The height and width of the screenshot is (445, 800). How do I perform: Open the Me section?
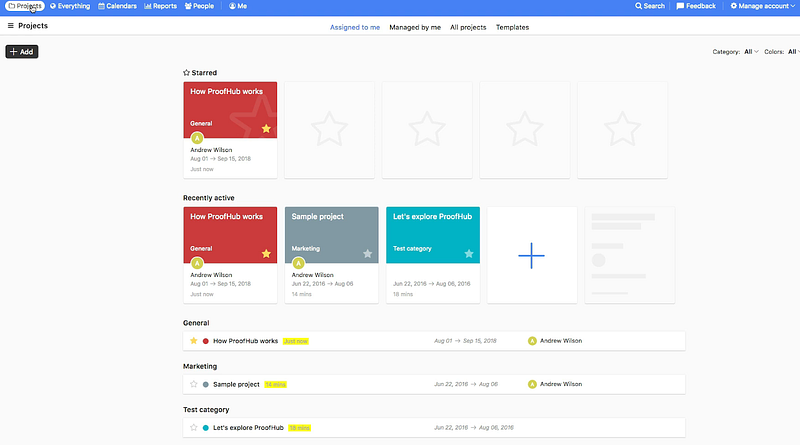click(x=238, y=6)
